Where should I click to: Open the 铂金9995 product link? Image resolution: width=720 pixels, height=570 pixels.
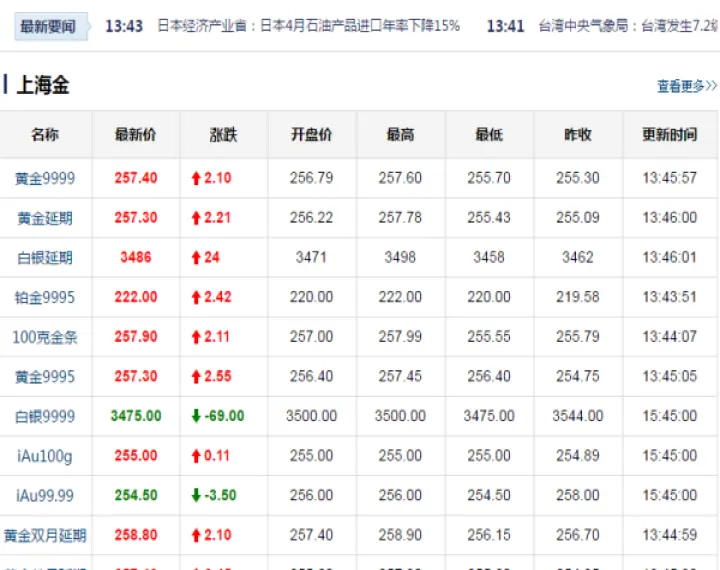(x=45, y=297)
